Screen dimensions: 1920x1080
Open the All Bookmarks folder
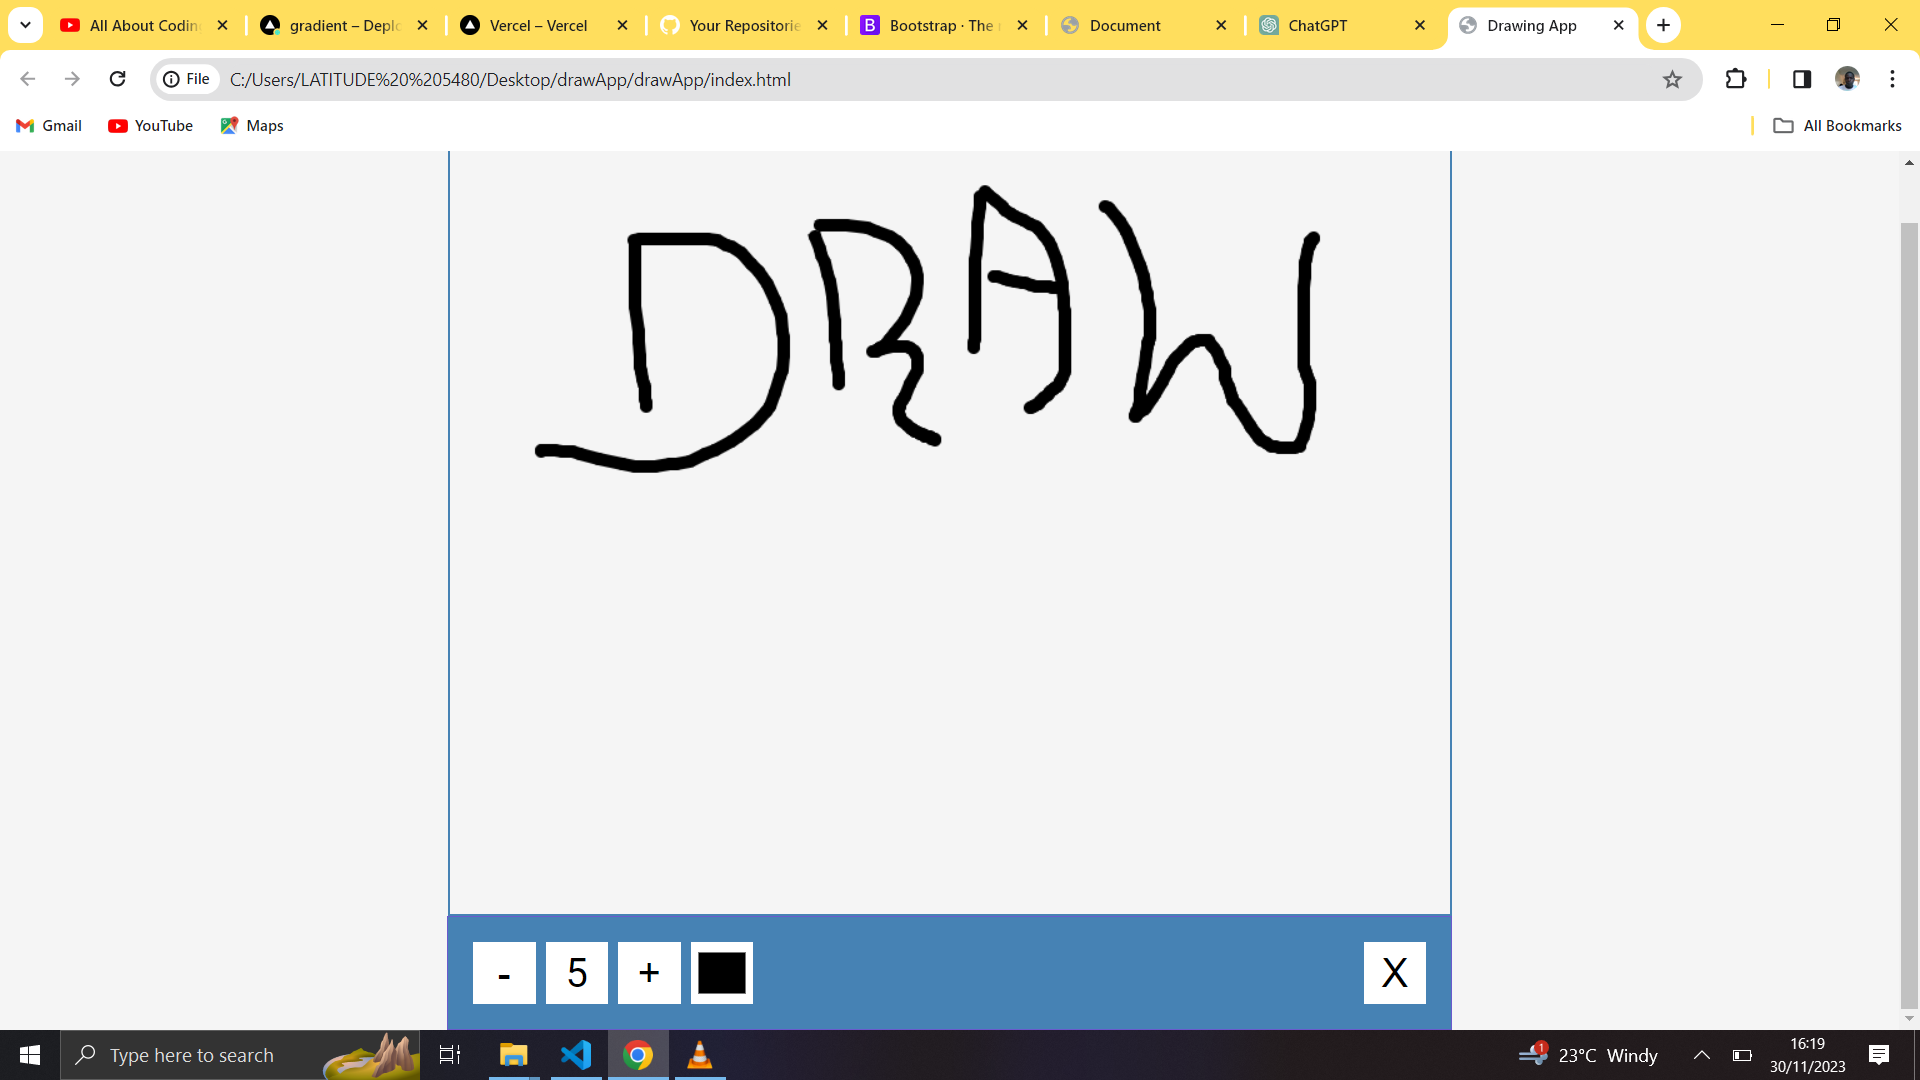pos(1837,125)
